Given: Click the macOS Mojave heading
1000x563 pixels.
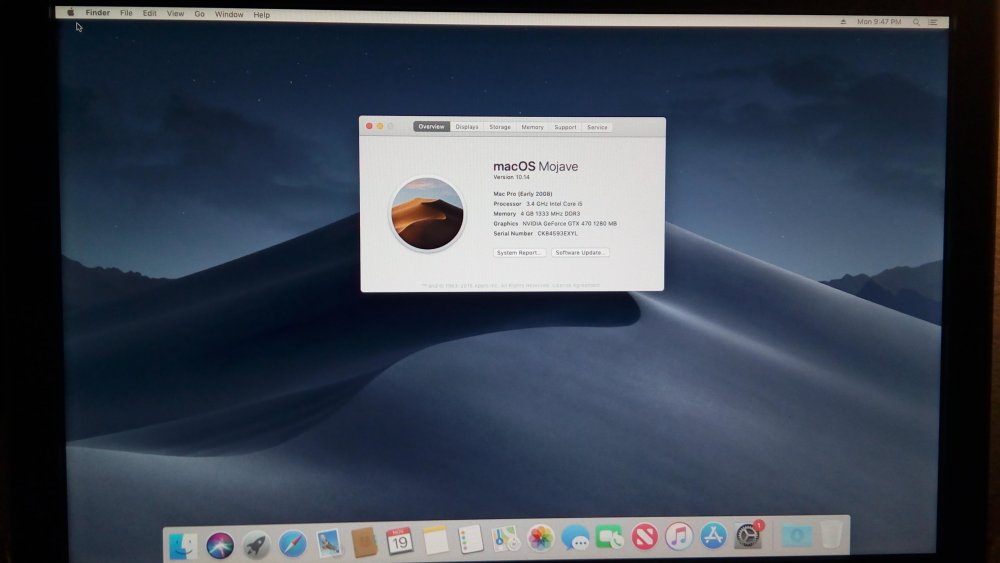Looking at the screenshot, I should pos(536,166).
